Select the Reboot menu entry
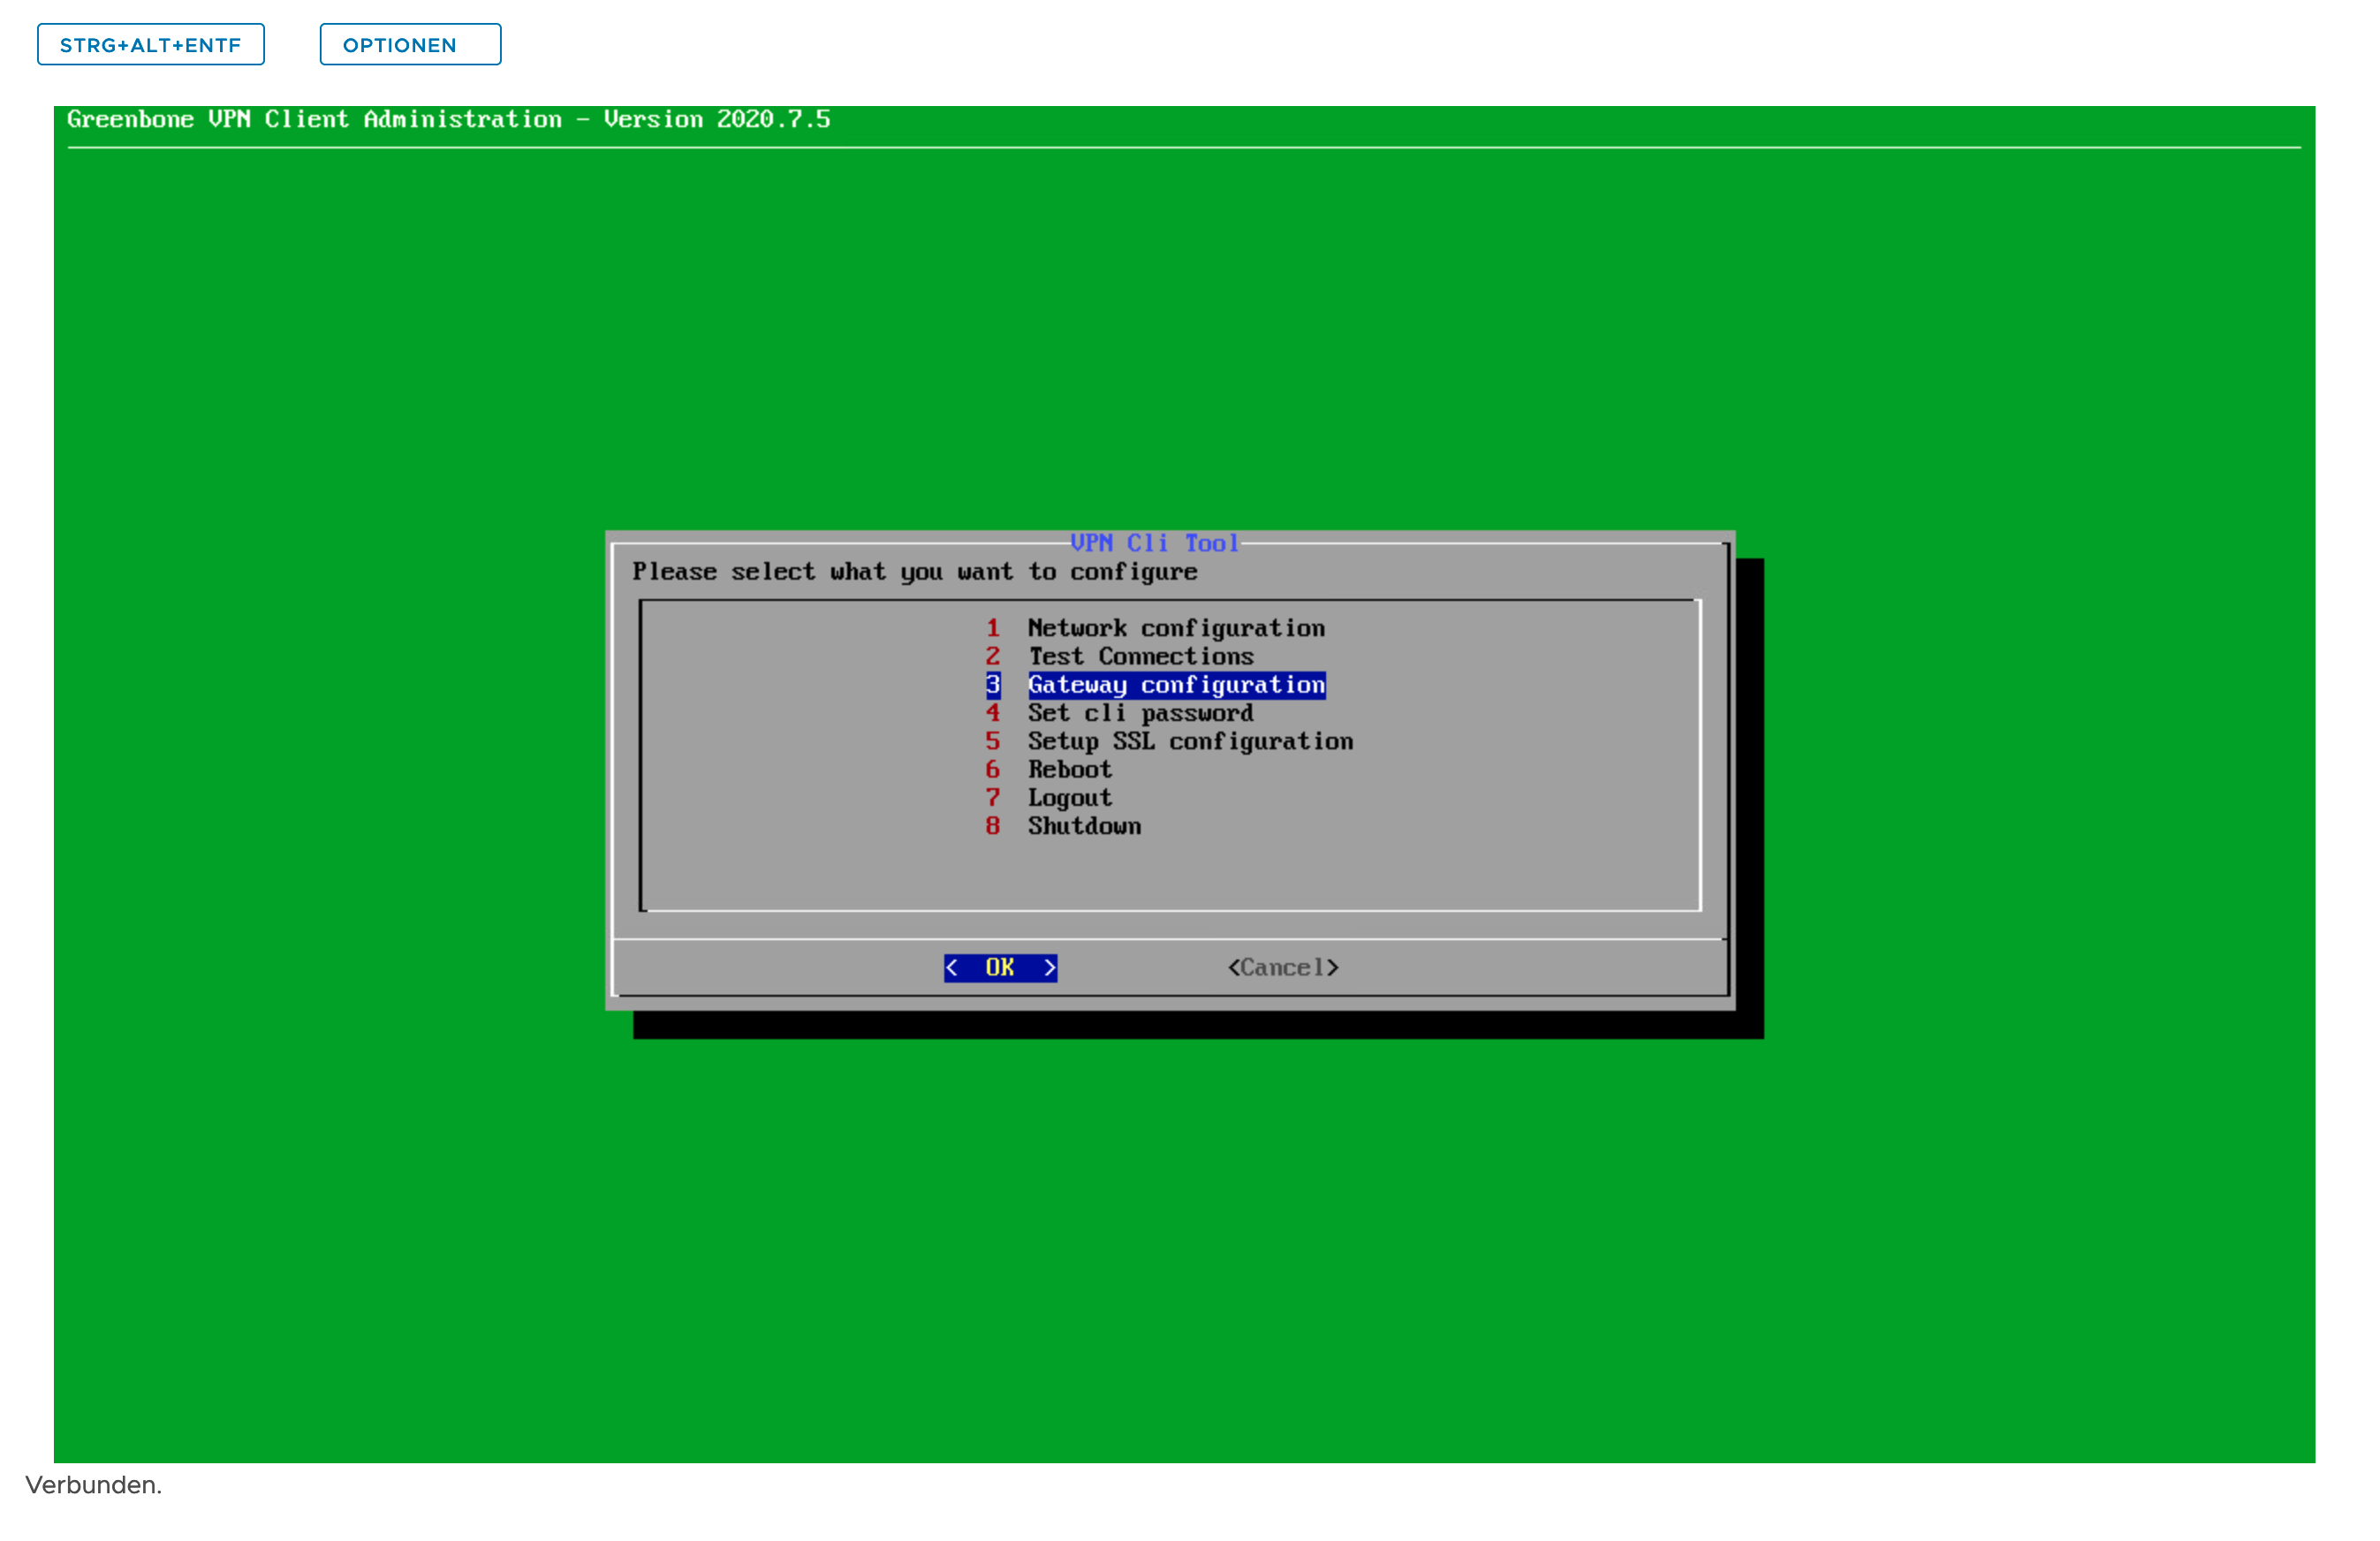The width and height of the screenshot is (2380, 1541). (1049, 770)
